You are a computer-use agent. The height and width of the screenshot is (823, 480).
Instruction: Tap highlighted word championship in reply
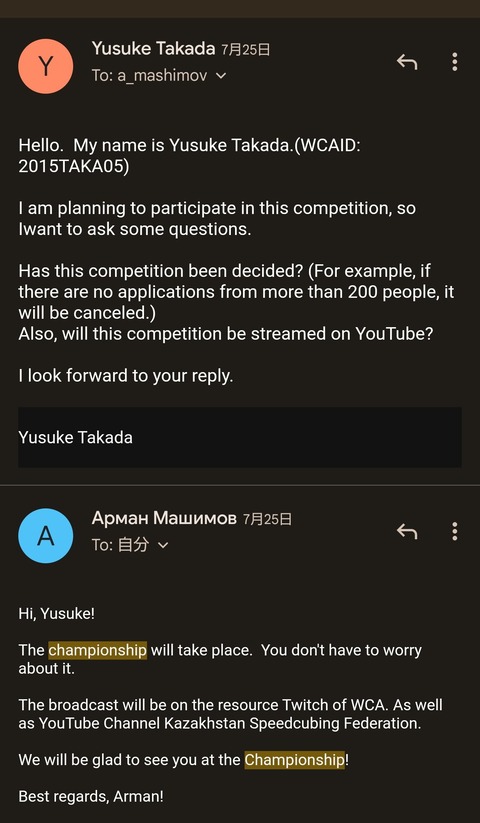(98, 650)
